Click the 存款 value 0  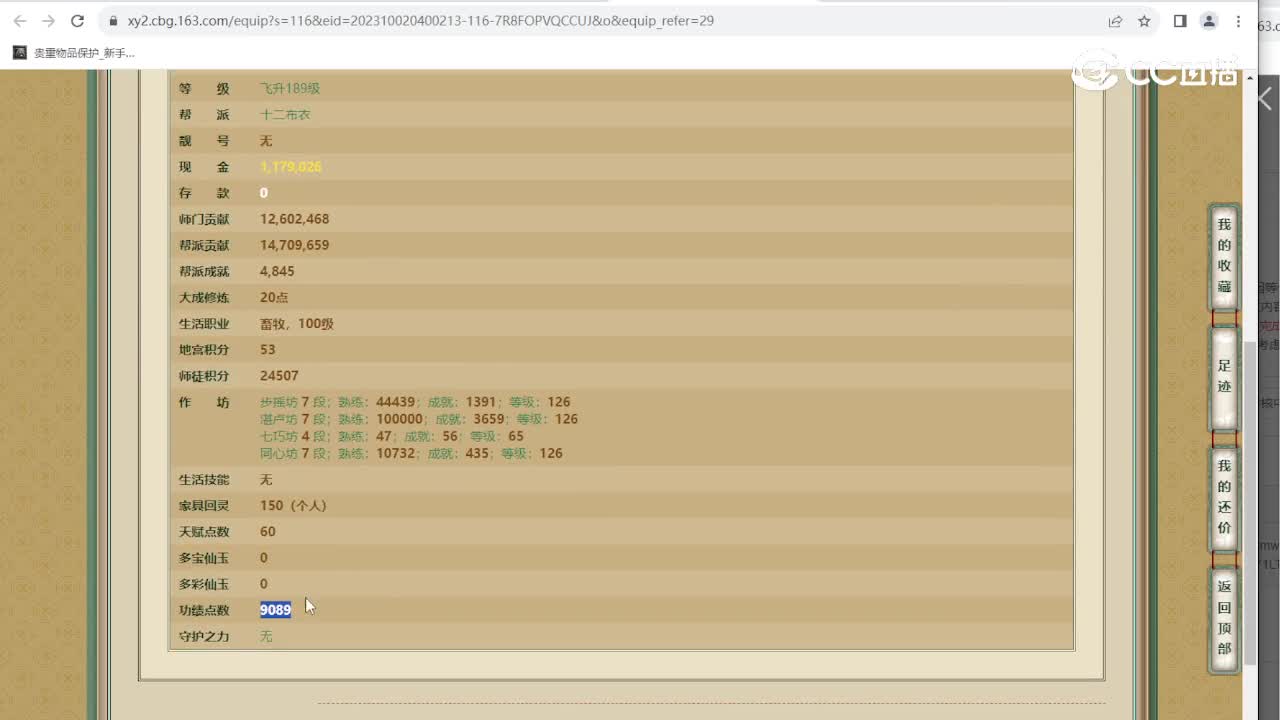(264, 192)
